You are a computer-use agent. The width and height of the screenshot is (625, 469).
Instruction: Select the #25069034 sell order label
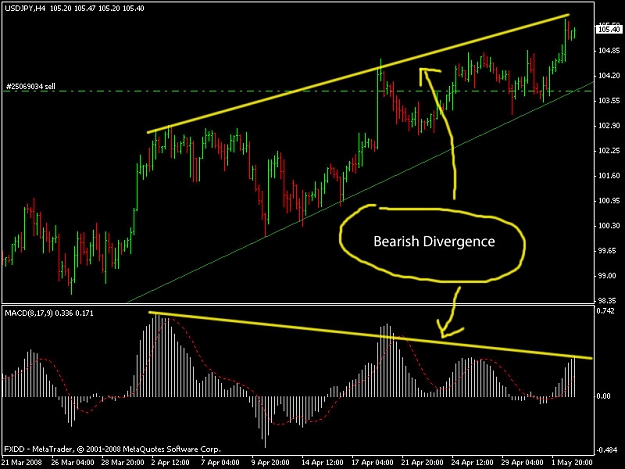coord(31,86)
